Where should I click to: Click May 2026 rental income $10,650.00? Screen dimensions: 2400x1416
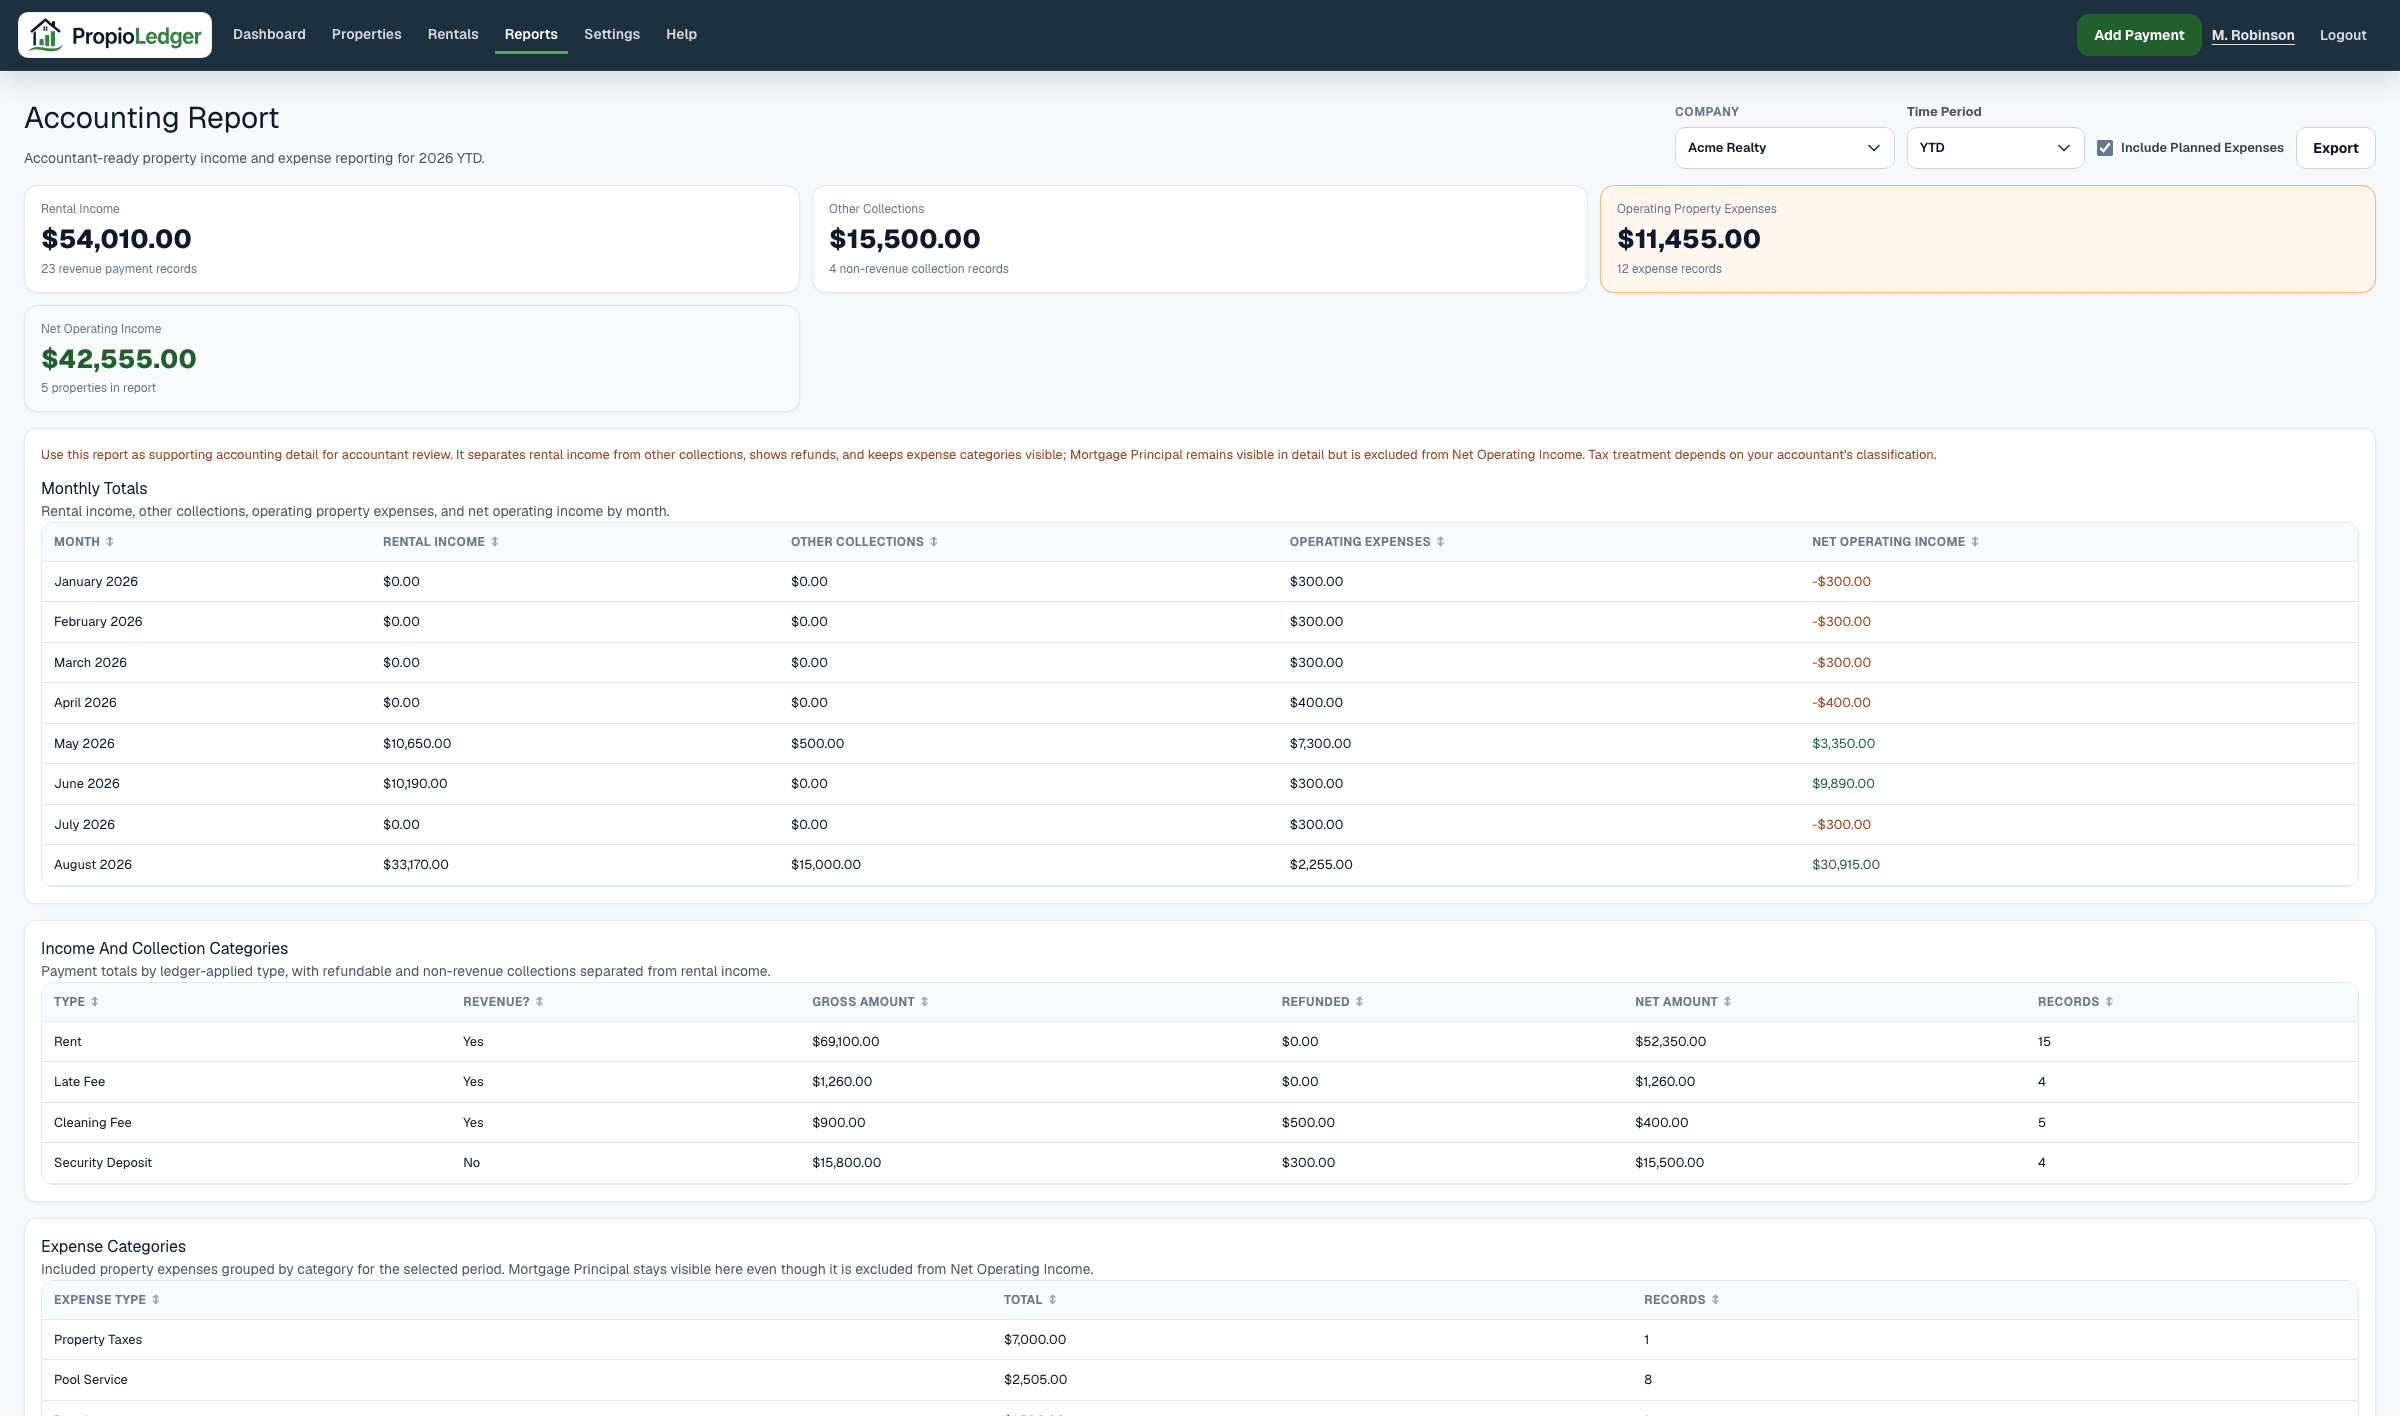[x=417, y=744]
